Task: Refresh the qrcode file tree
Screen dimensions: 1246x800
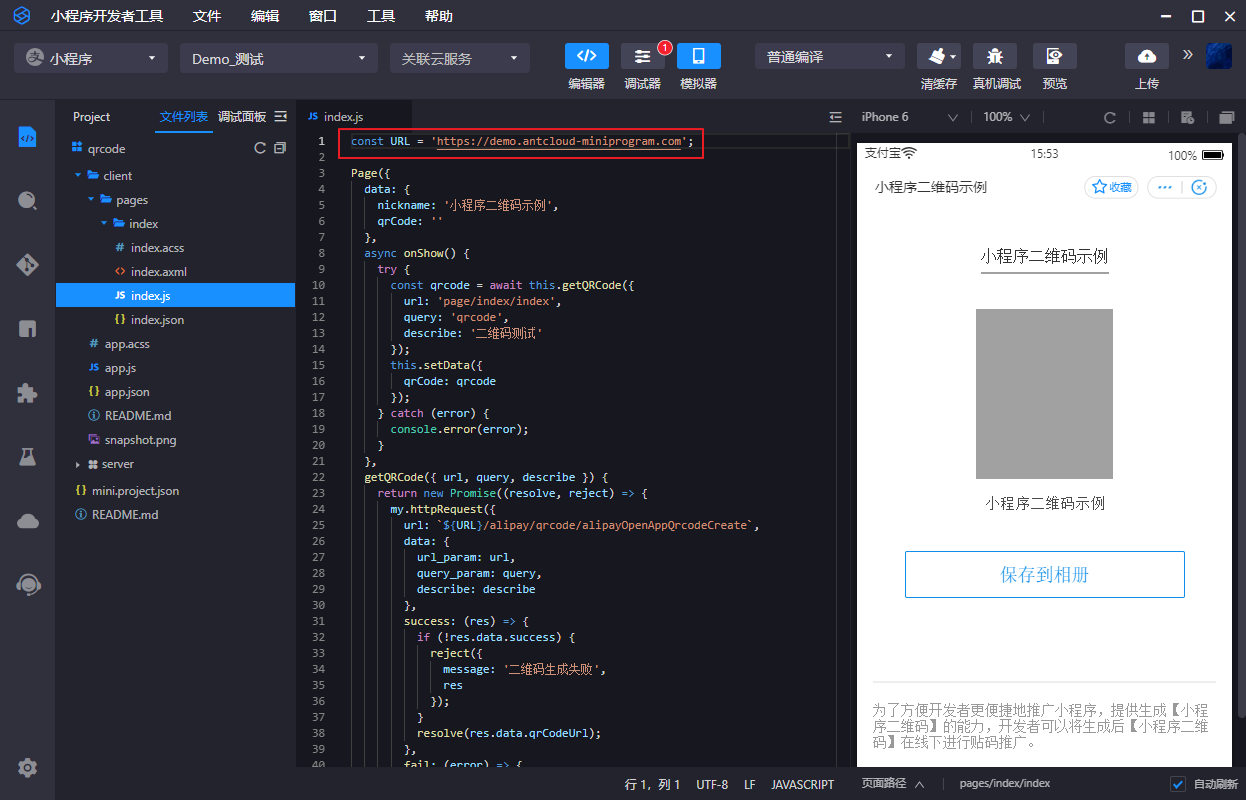Action: point(260,148)
